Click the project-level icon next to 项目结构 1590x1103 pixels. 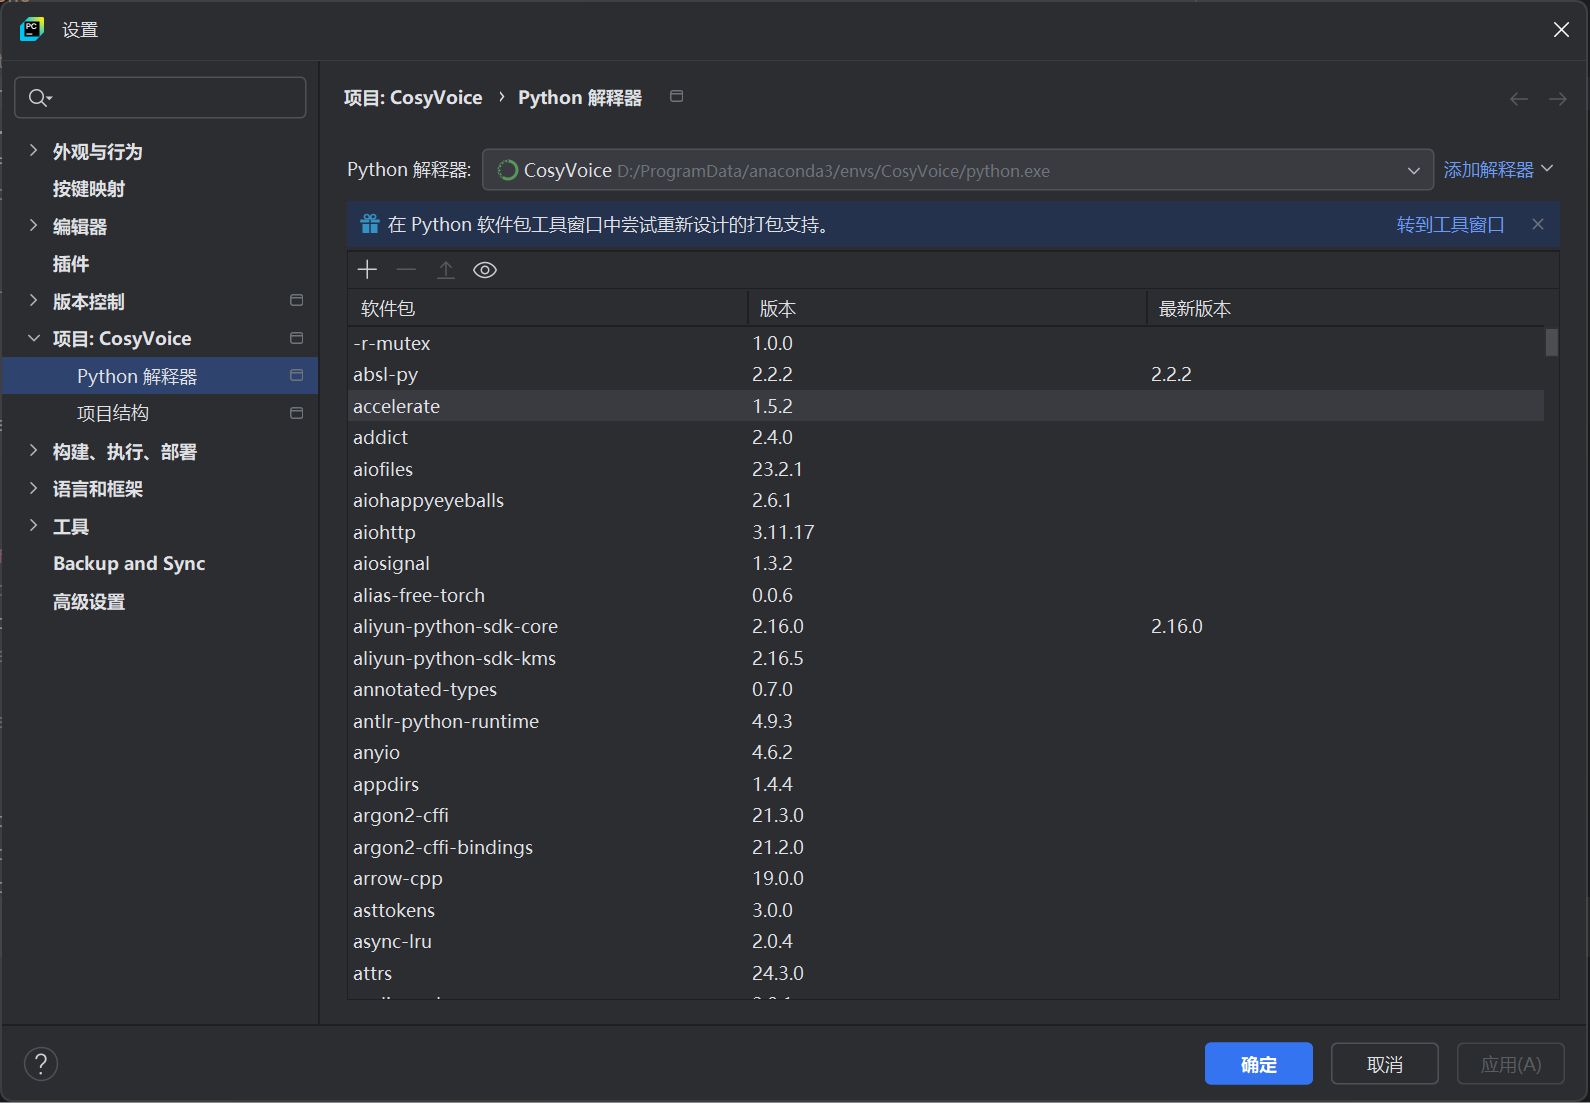coord(296,413)
